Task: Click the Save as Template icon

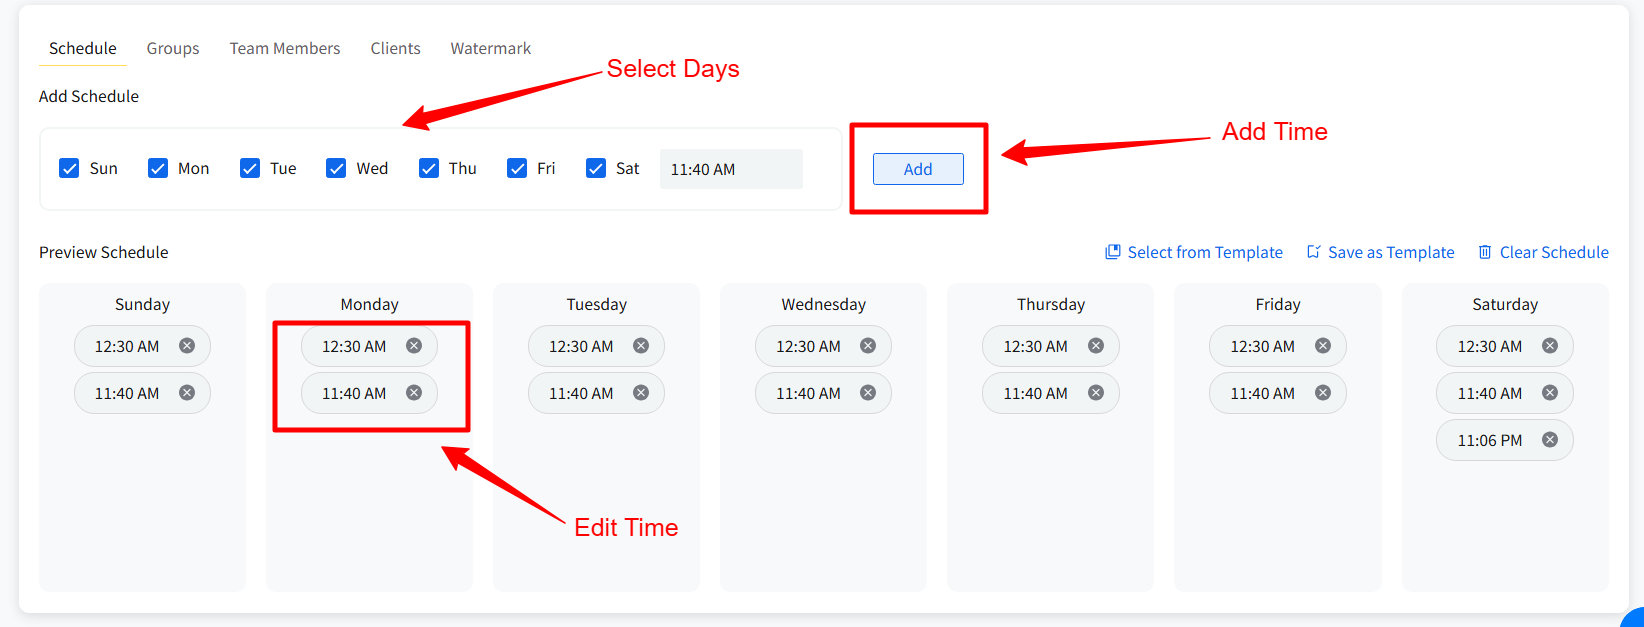Action: [1314, 252]
